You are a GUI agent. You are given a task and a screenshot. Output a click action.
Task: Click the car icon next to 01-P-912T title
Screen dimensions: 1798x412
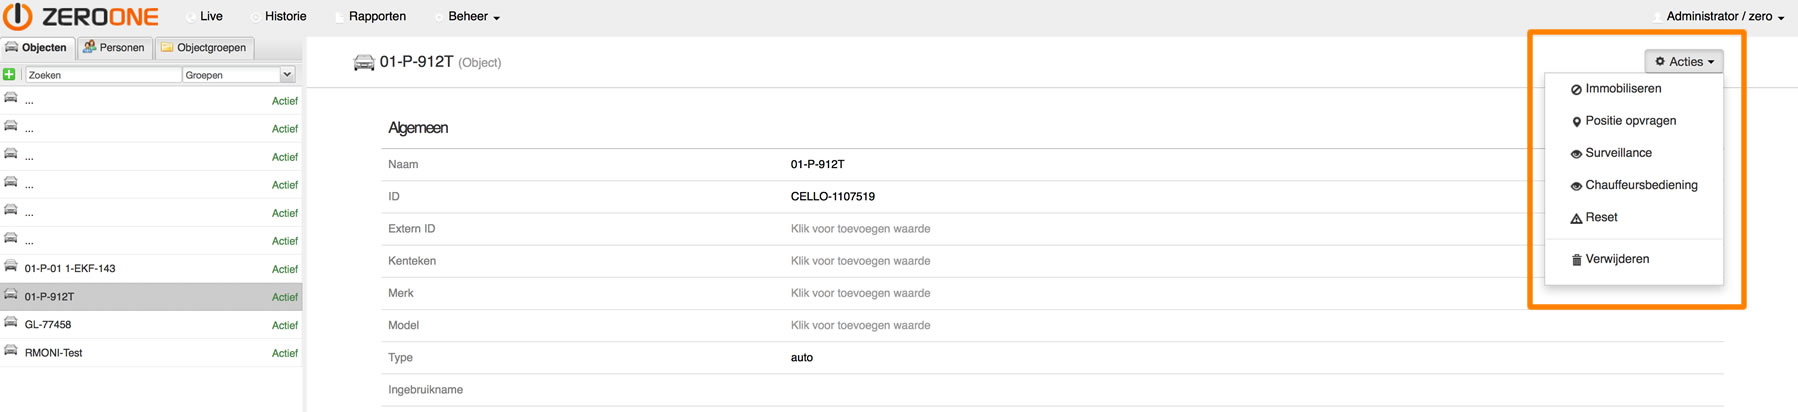364,62
